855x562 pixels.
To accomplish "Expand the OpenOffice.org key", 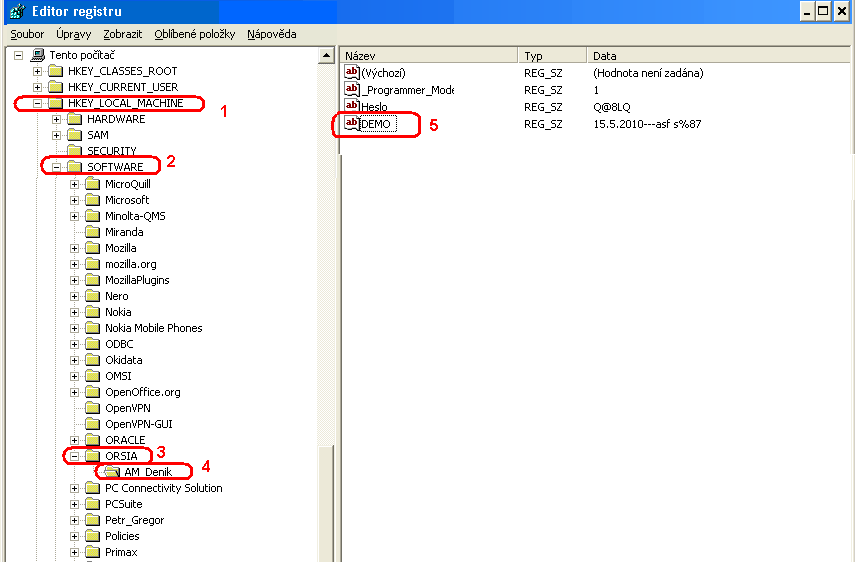I will (75, 392).
